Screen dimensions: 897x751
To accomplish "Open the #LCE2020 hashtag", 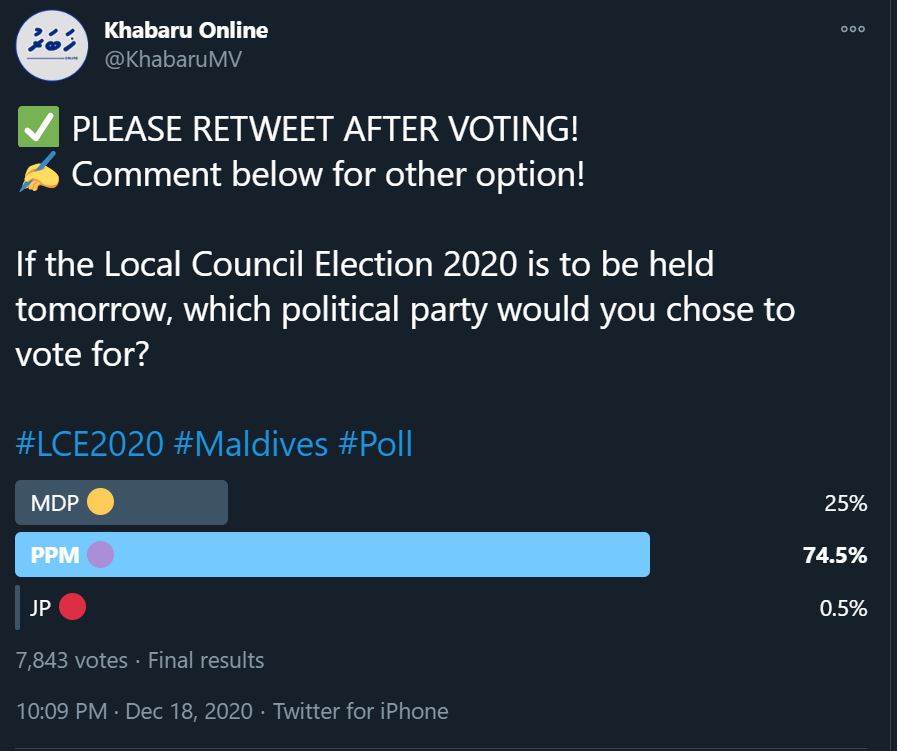I will 89,443.
